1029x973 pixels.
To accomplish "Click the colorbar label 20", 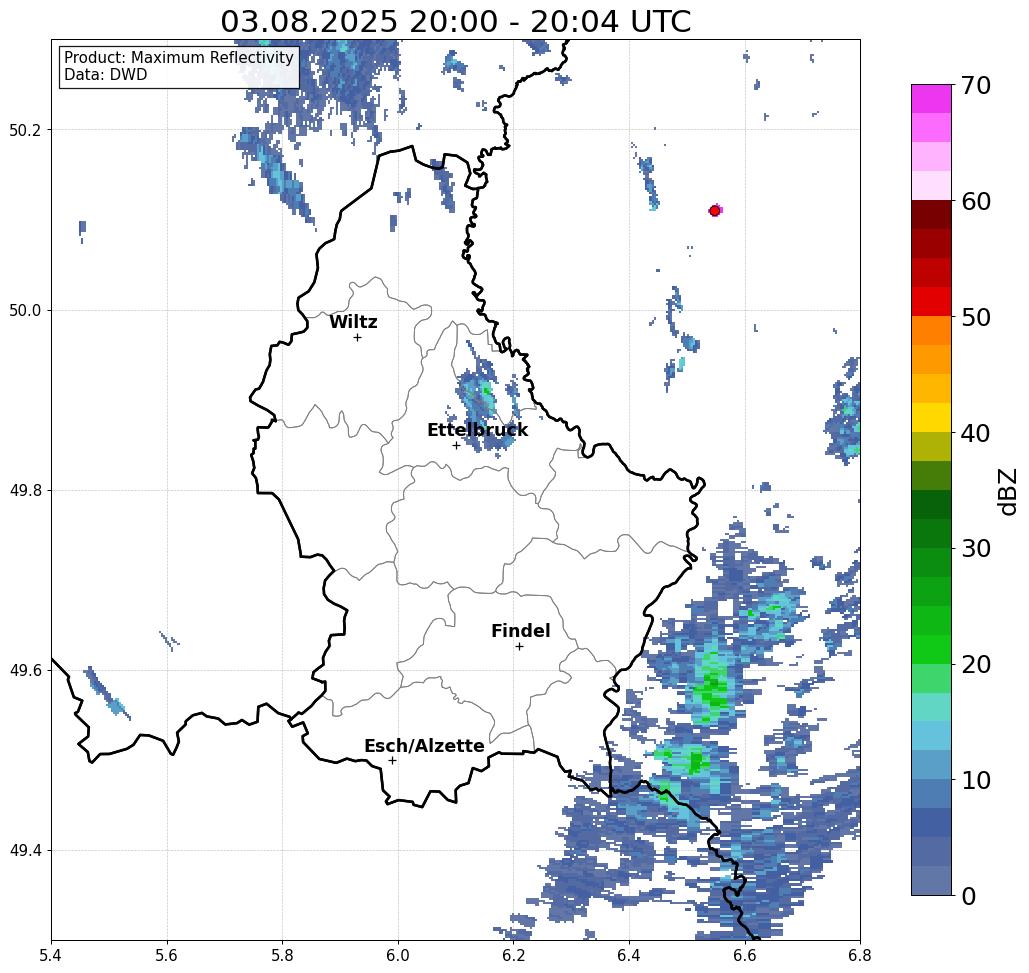I will click(976, 665).
